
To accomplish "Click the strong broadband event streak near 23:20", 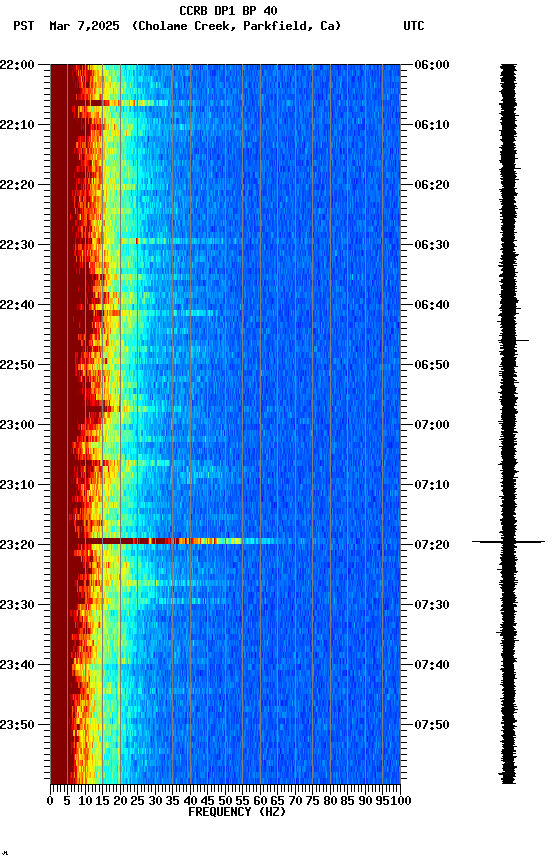I will (x=182, y=541).
